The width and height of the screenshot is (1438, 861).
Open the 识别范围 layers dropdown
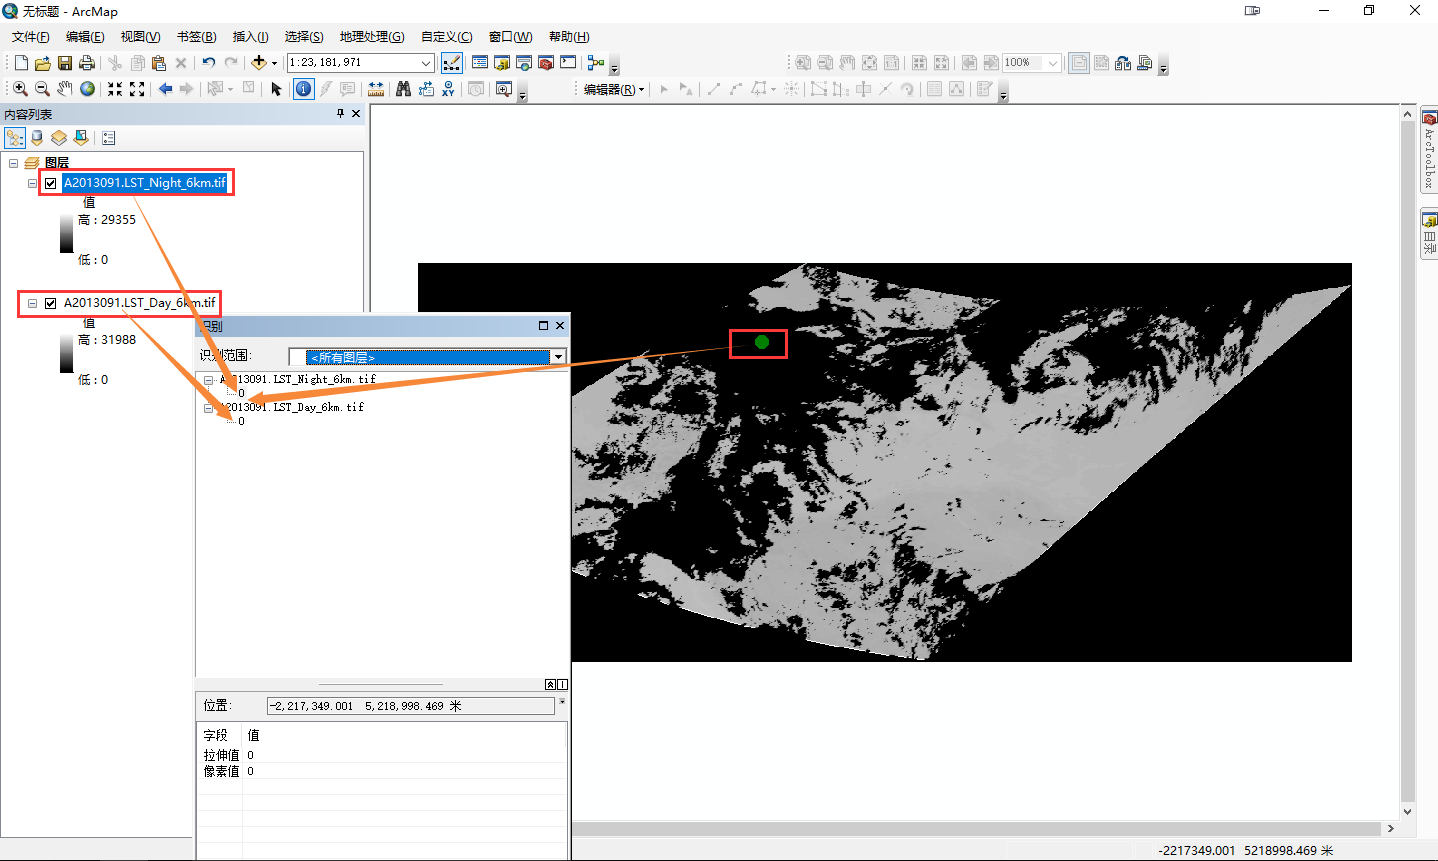[559, 356]
